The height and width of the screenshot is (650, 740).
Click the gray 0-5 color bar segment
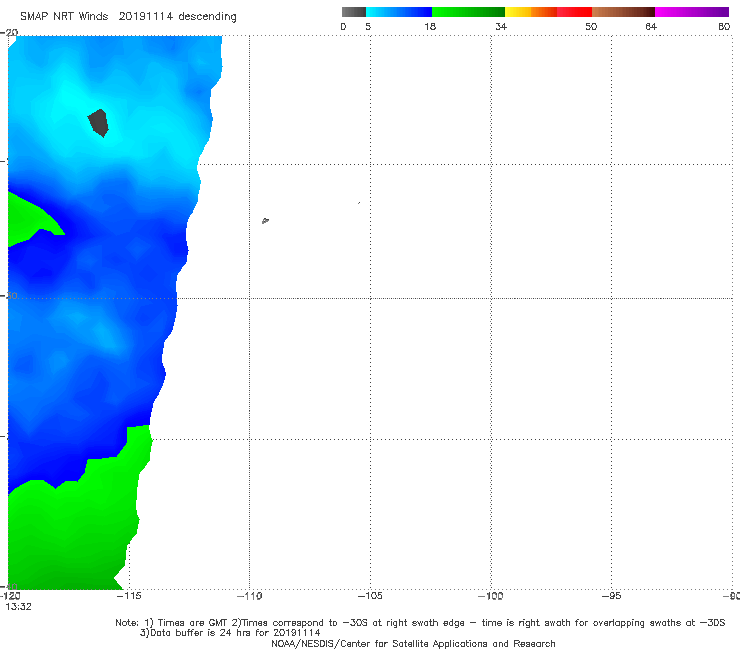click(x=354, y=12)
